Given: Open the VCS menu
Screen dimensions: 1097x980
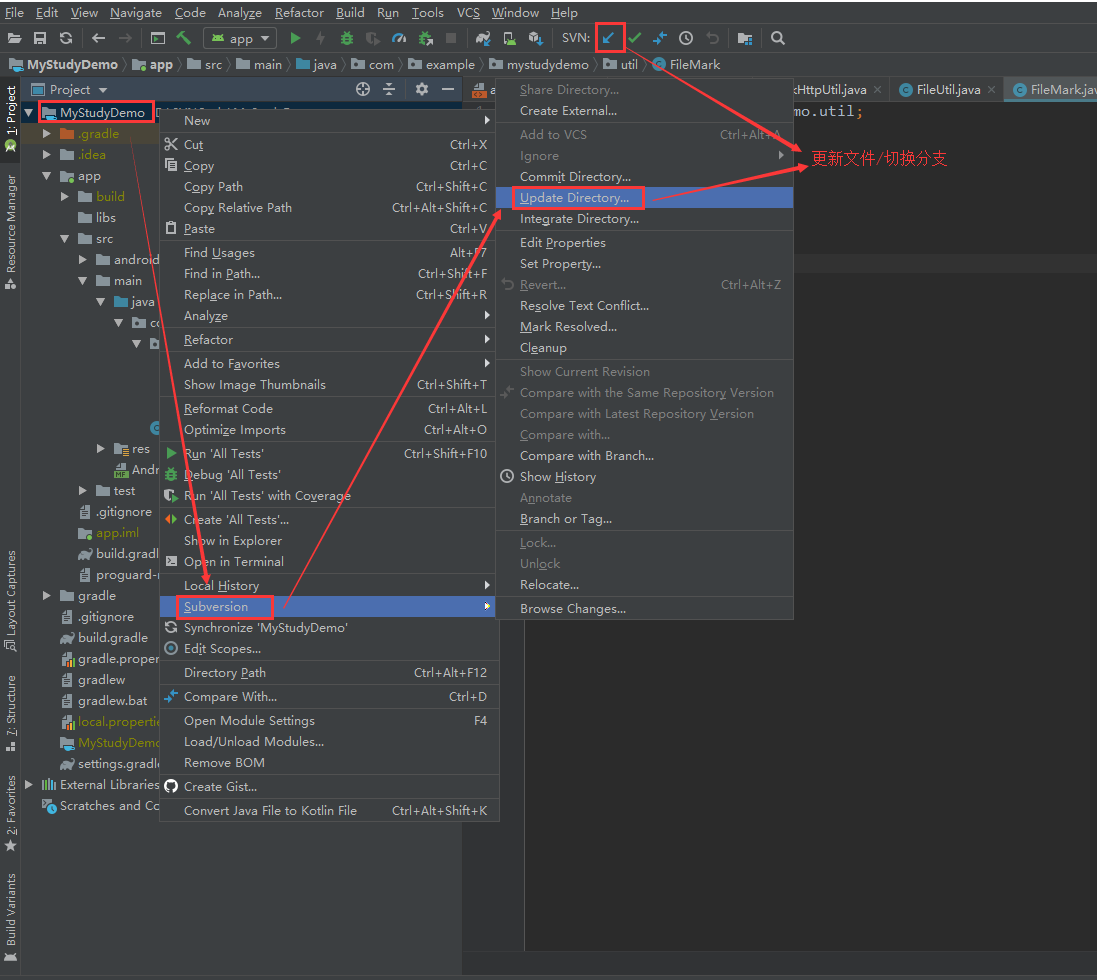Looking at the screenshot, I should [468, 13].
